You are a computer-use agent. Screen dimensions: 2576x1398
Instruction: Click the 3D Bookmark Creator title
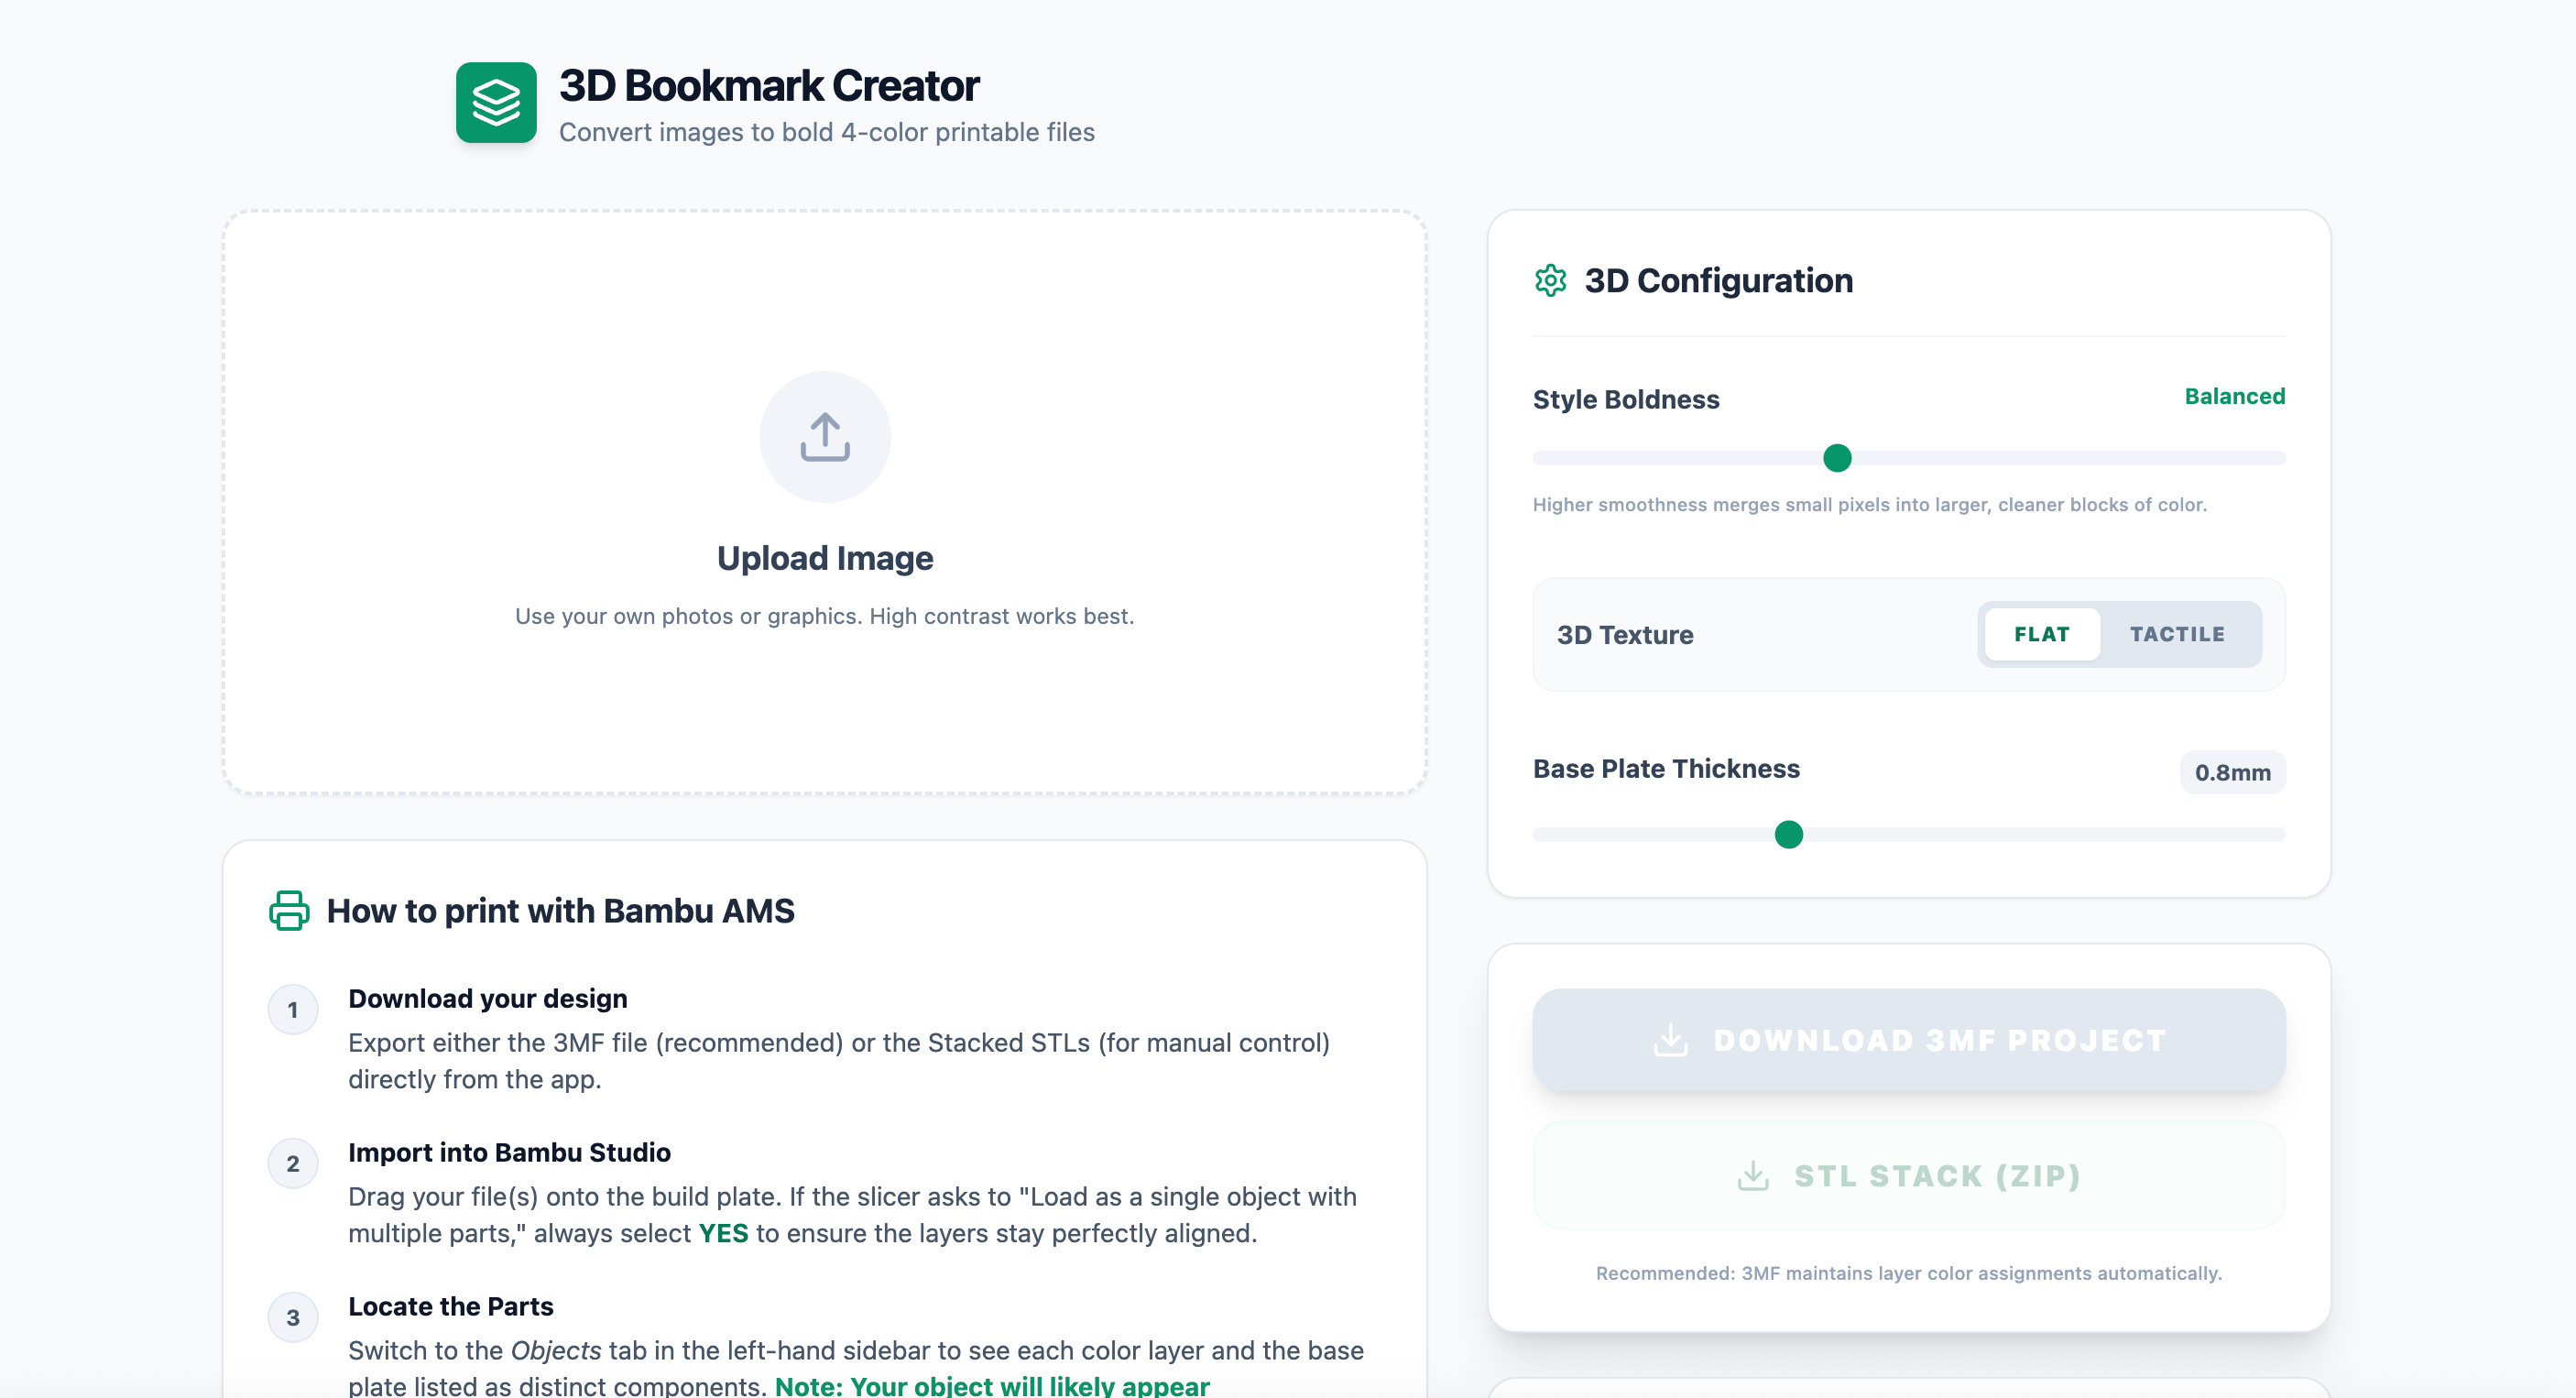pos(768,86)
